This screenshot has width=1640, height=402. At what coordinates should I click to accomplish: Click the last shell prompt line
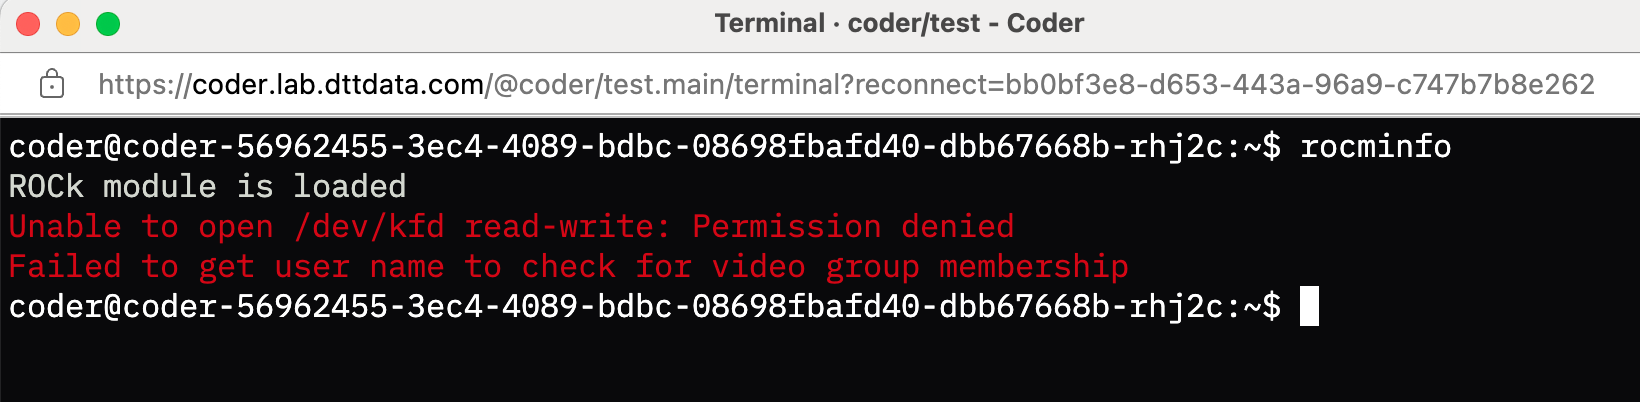click(x=644, y=306)
